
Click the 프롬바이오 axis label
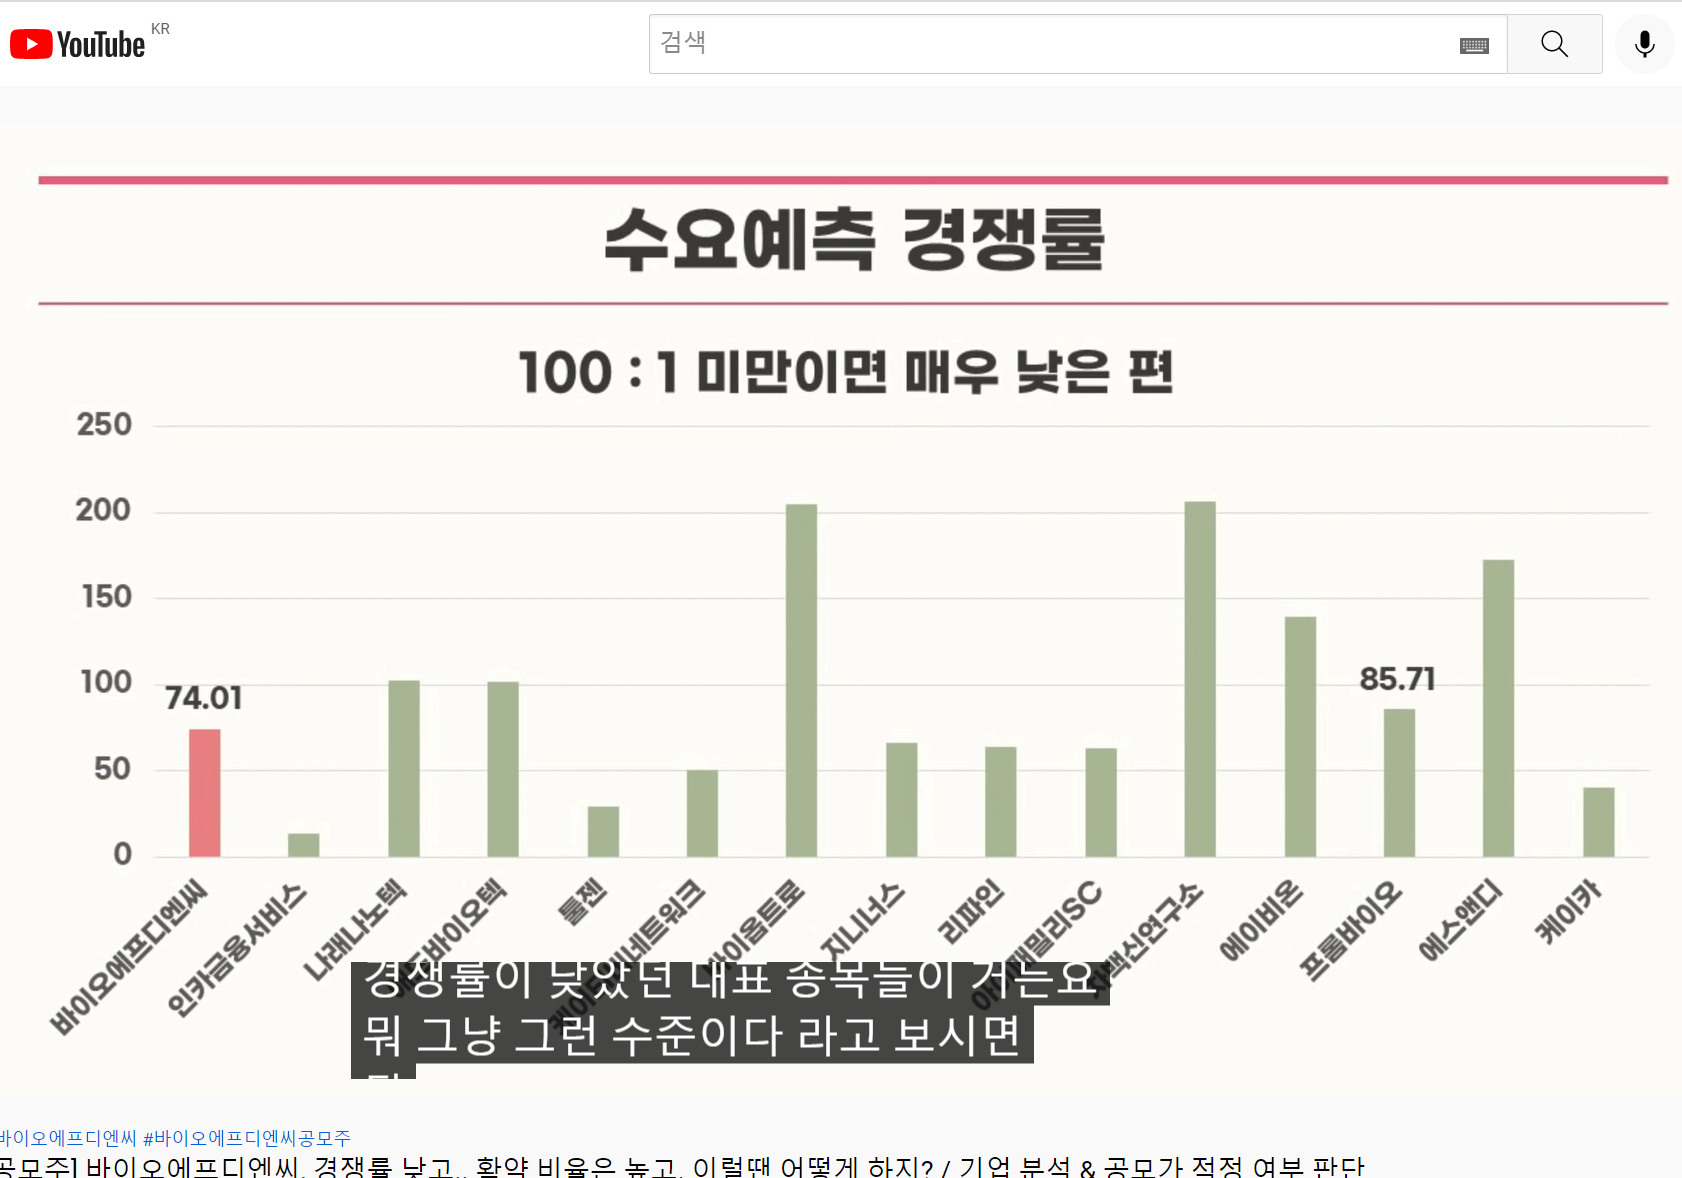[x=1350, y=930]
